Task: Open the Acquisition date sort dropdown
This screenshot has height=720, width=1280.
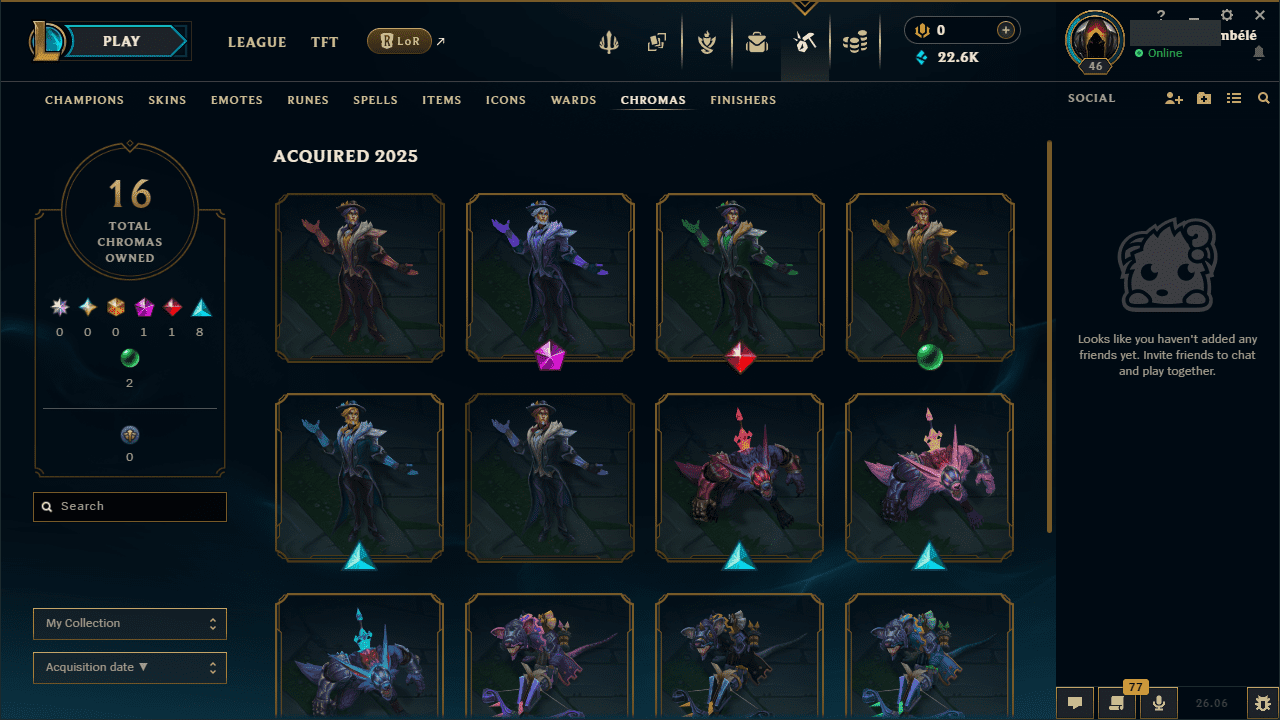Action: (x=130, y=668)
